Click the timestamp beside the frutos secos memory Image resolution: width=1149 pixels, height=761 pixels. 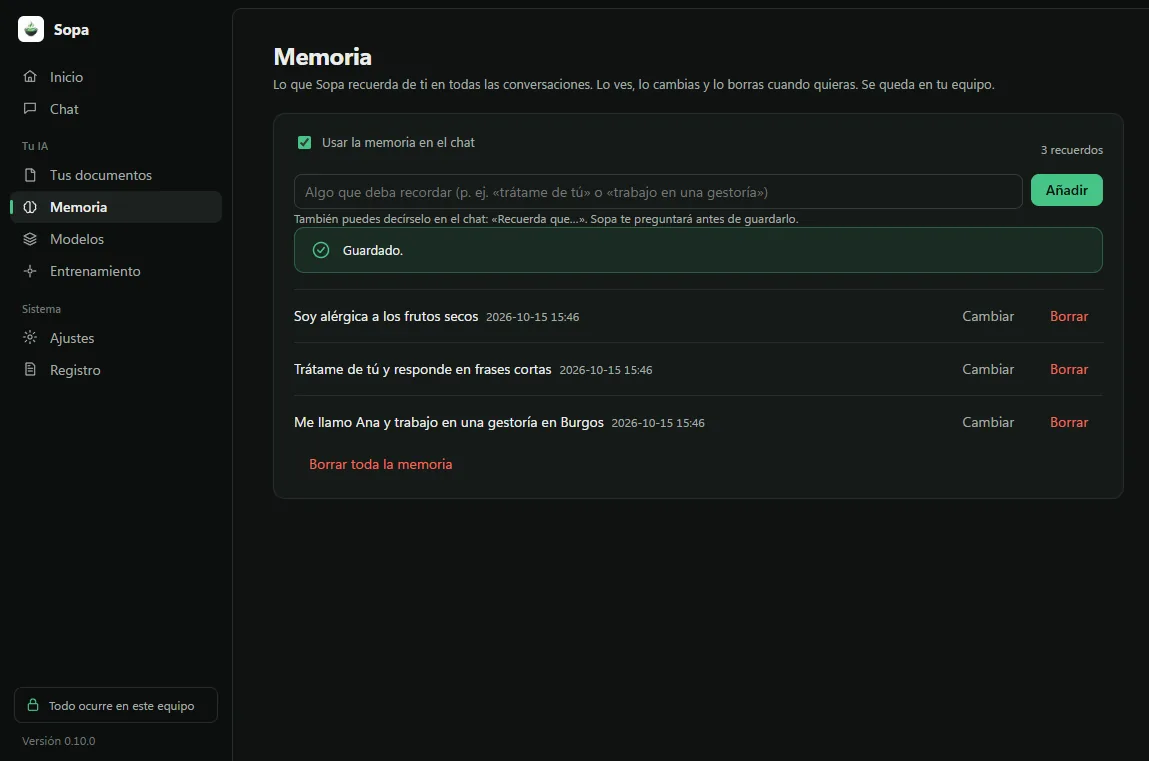tap(533, 317)
